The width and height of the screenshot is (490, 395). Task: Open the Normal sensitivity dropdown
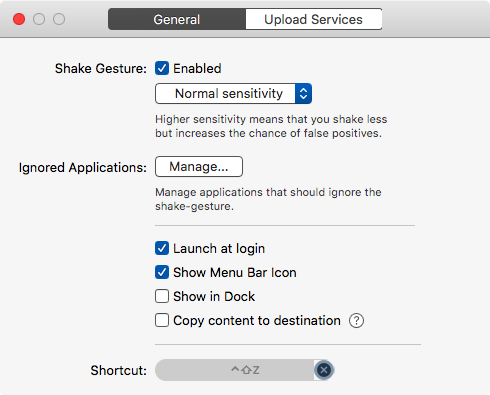[x=233, y=94]
